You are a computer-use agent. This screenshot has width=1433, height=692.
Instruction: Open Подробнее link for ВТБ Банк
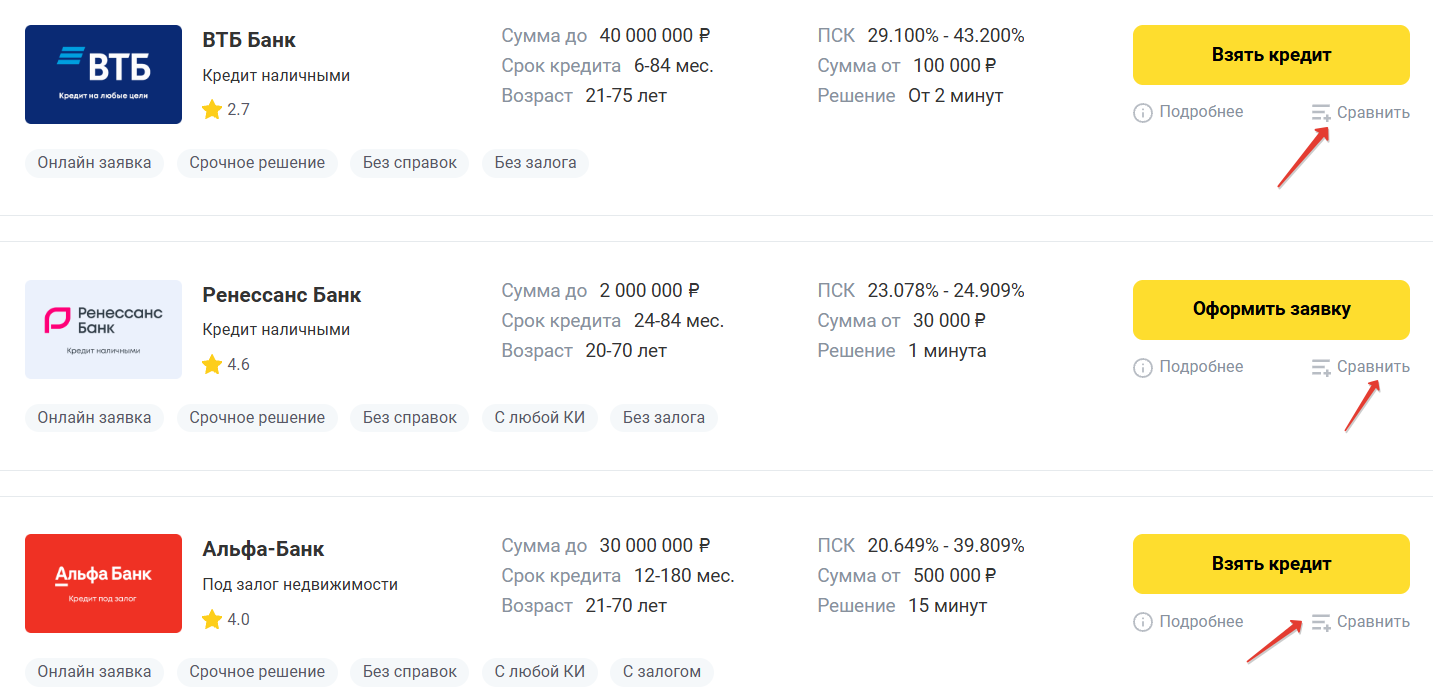1201,112
